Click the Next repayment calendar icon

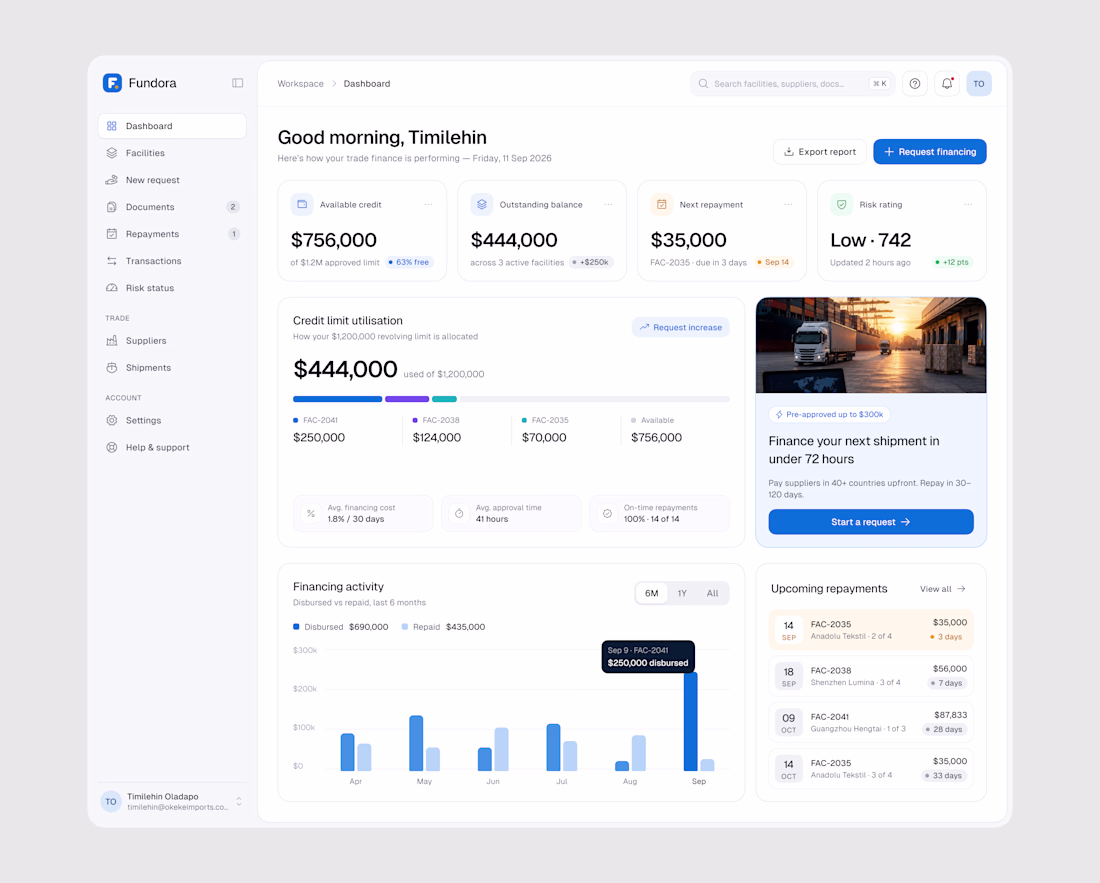click(x=662, y=204)
